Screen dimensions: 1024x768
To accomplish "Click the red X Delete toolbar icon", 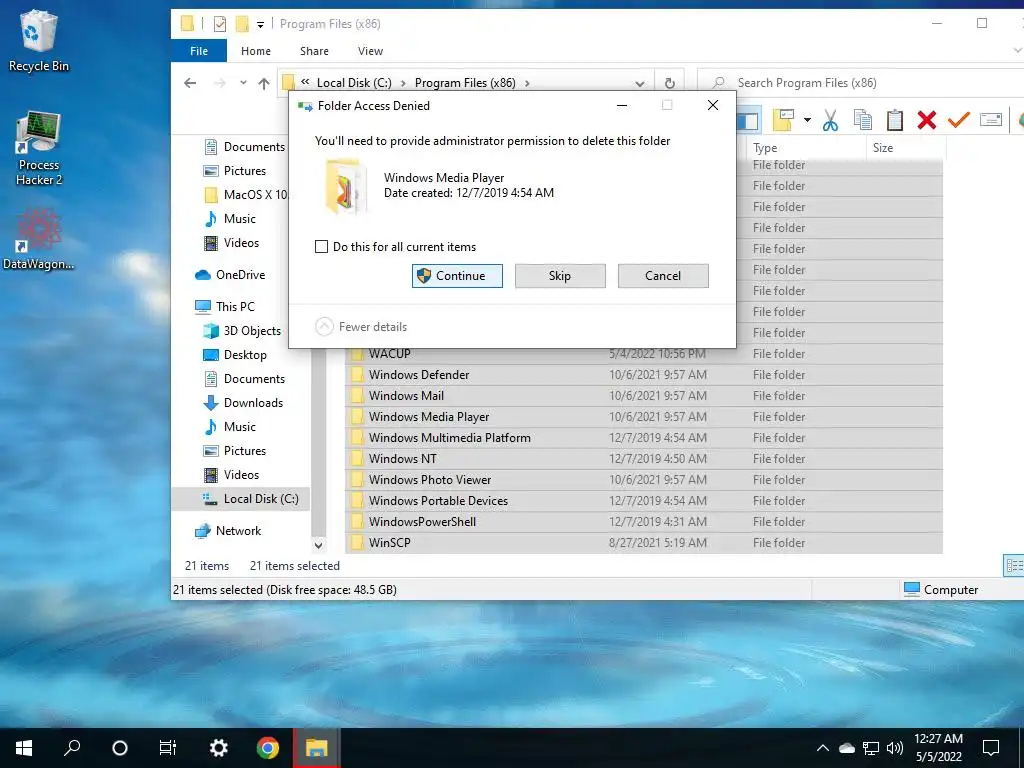I will 926,120.
